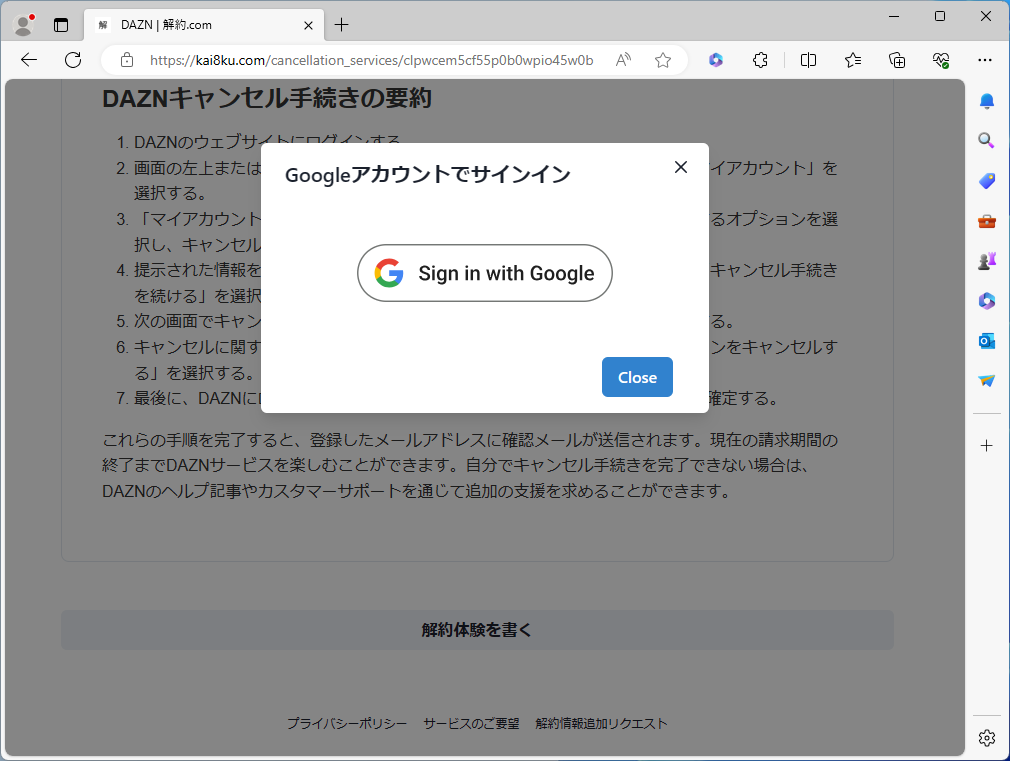Open Microsoft 365 from the sidebar
Screen dimensions: 1010x761
click(x=986, y=300)
